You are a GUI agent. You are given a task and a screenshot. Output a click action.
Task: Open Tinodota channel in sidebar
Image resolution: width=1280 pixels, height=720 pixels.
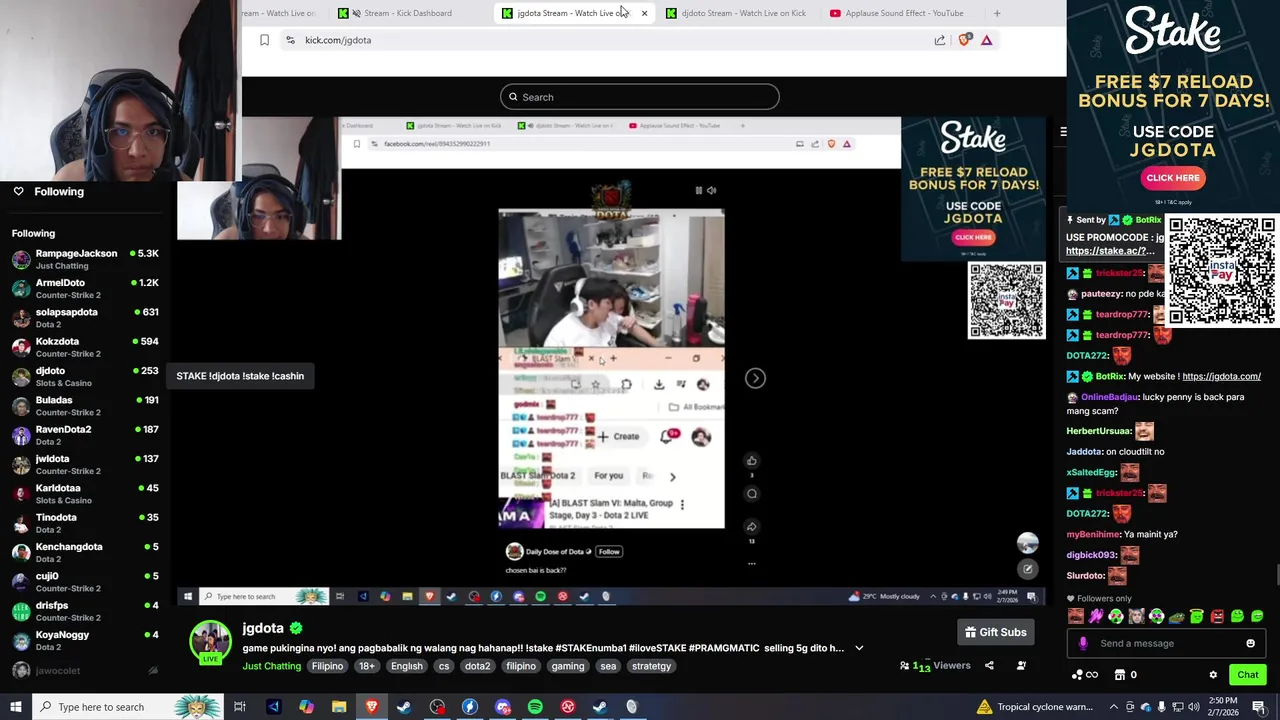tap(85, 523)
